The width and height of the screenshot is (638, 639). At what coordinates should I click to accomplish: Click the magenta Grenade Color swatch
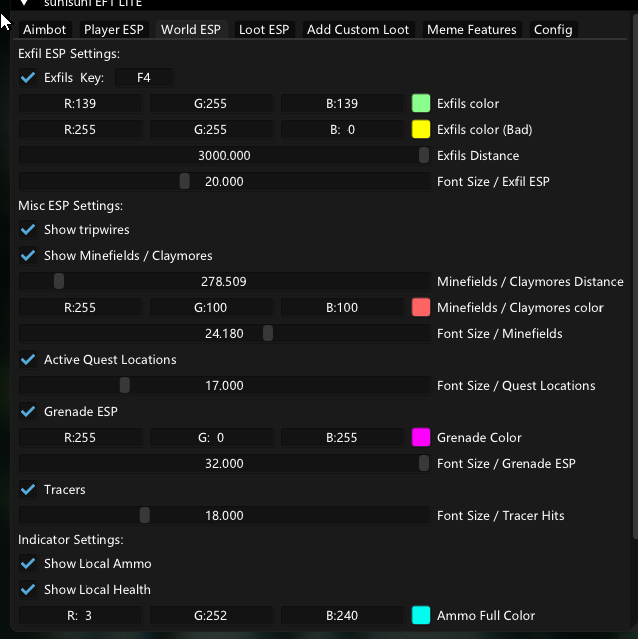pyautogui.click(x=421, y=437)
